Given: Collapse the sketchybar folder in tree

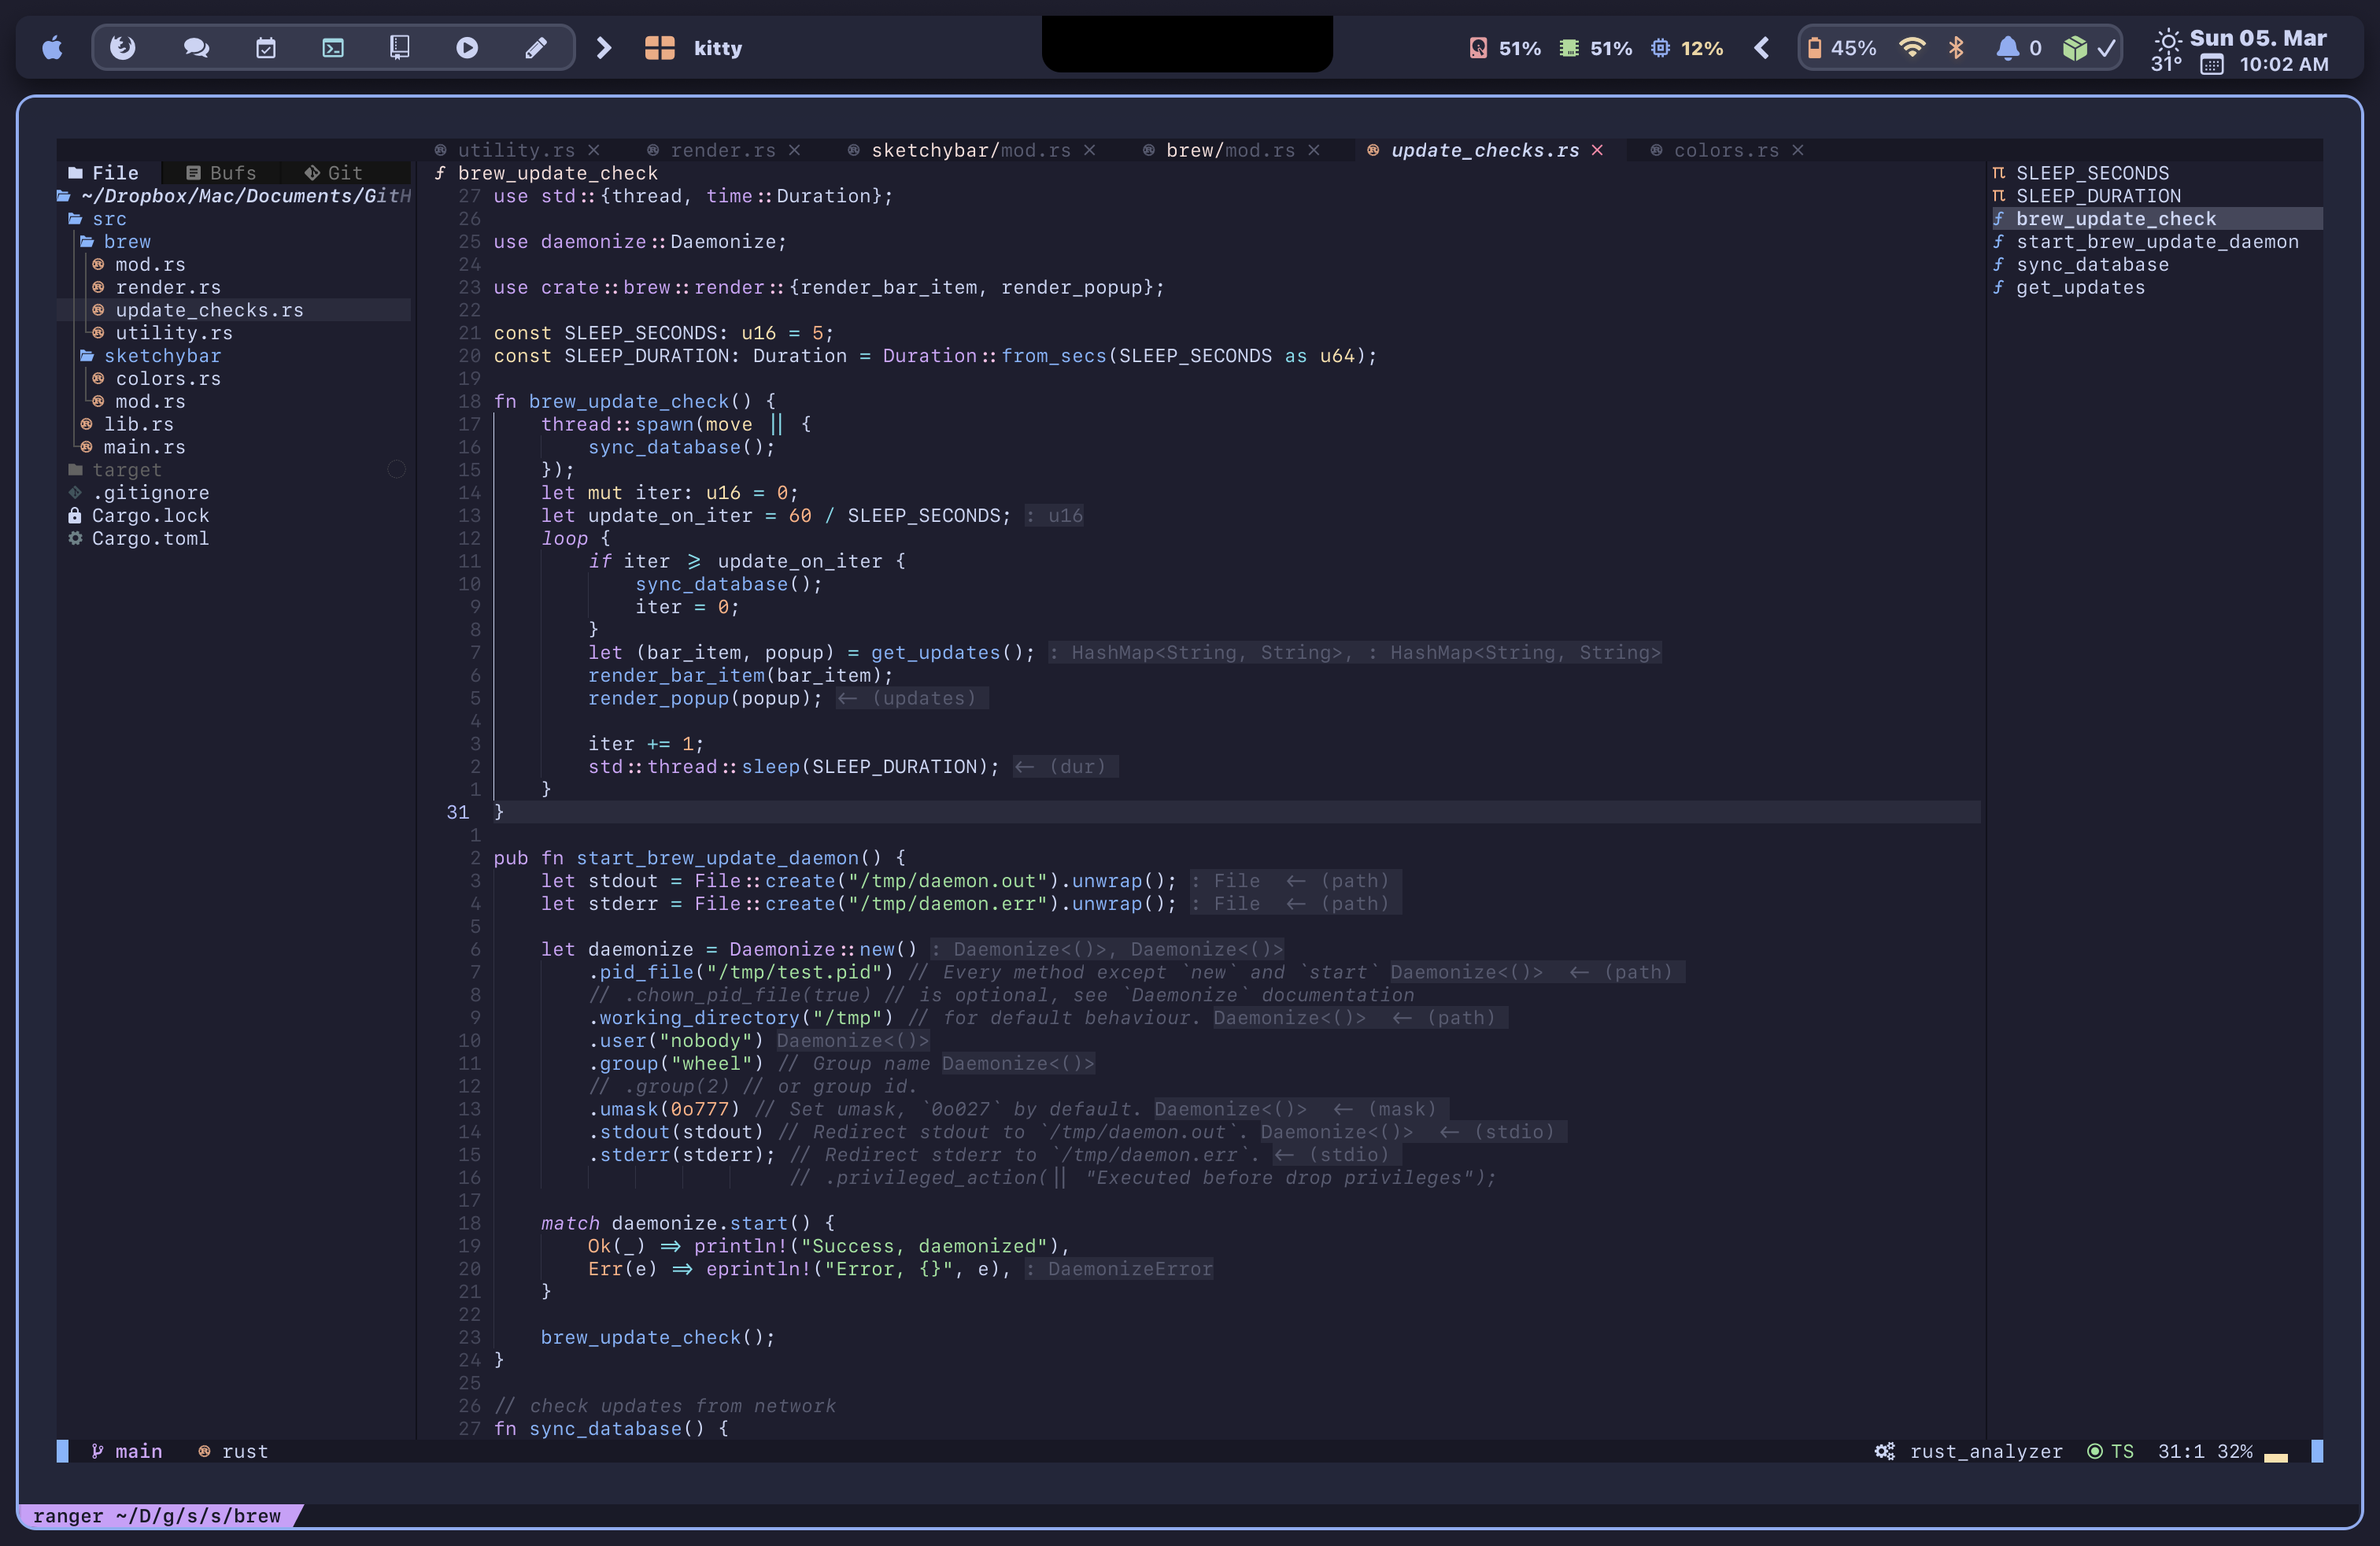Looking at the screenshot, I should (x=161, y=356).
